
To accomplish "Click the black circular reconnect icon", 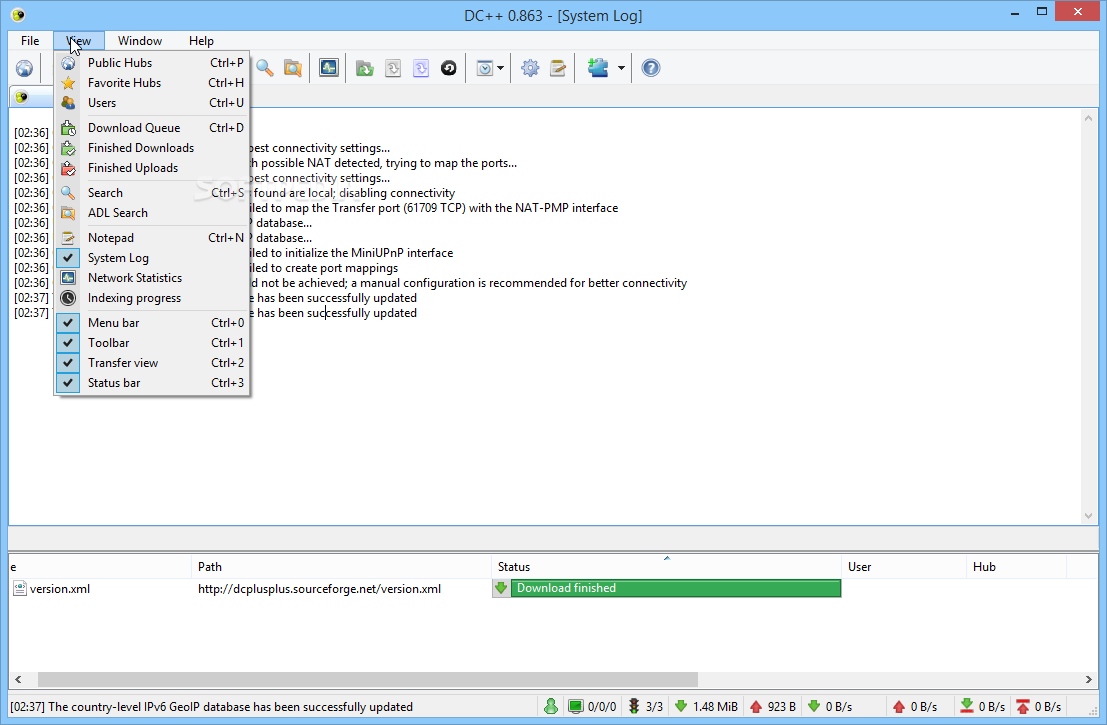I will click(448, 68).
